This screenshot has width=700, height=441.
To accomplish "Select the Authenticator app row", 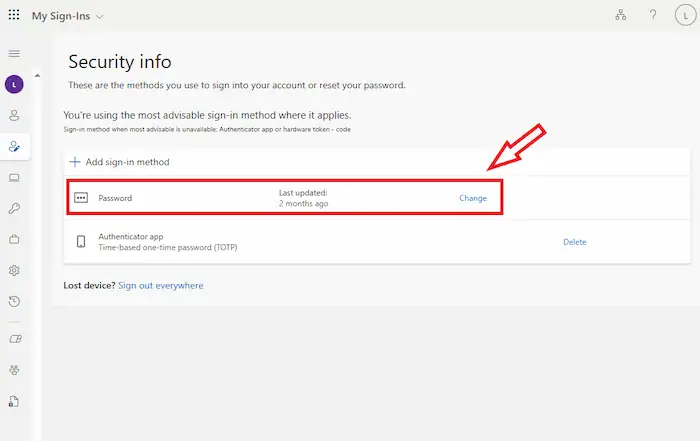I will click(167, 242).
